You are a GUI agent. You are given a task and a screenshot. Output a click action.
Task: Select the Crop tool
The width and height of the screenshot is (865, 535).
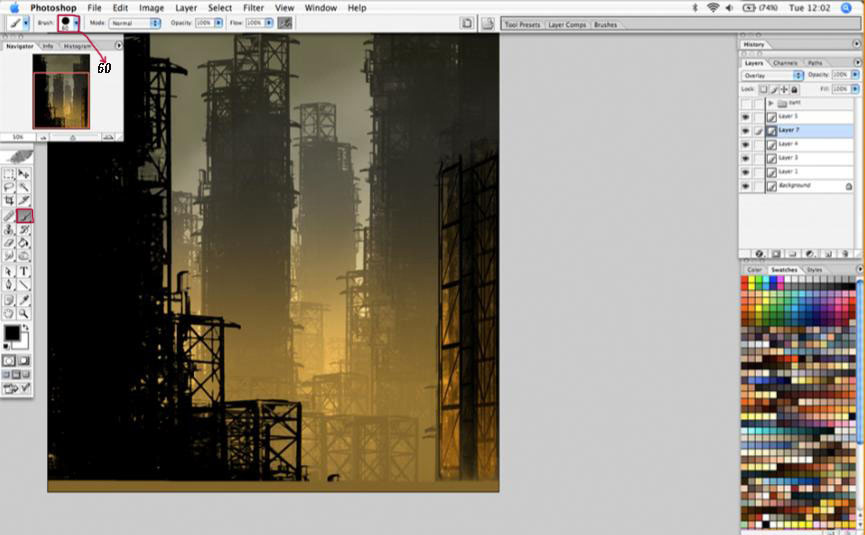click(9, 201)
